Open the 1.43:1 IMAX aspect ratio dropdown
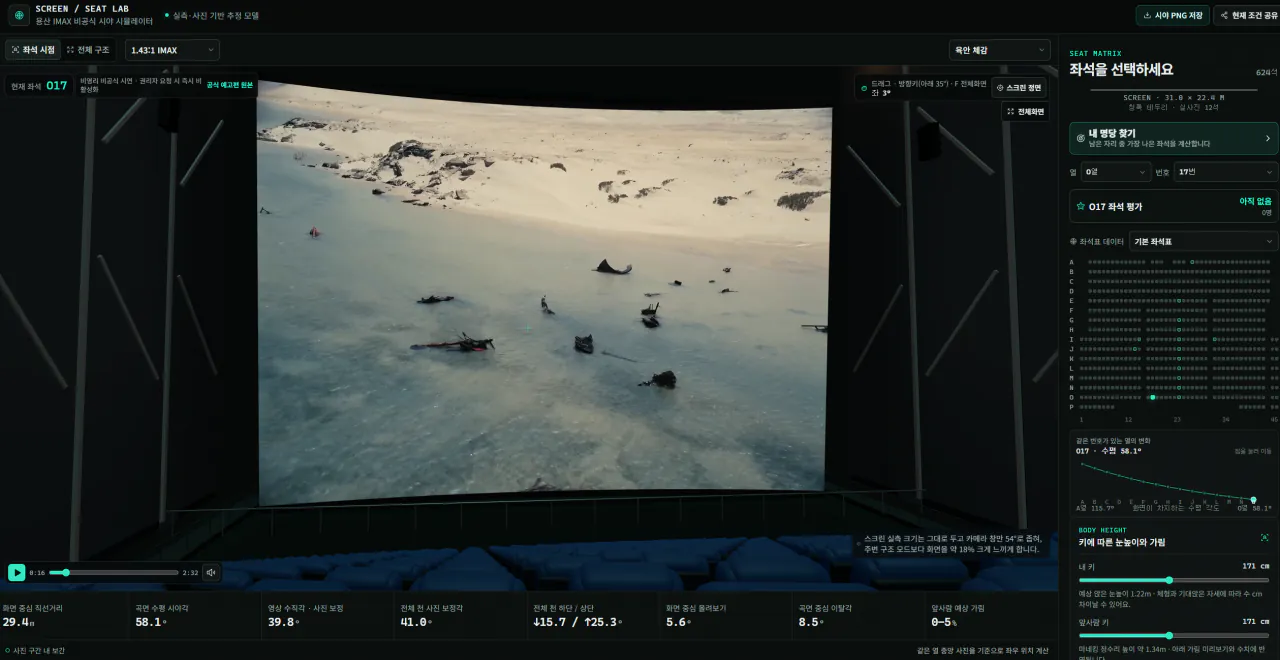 pyautogui.click(x=172, y=50)
